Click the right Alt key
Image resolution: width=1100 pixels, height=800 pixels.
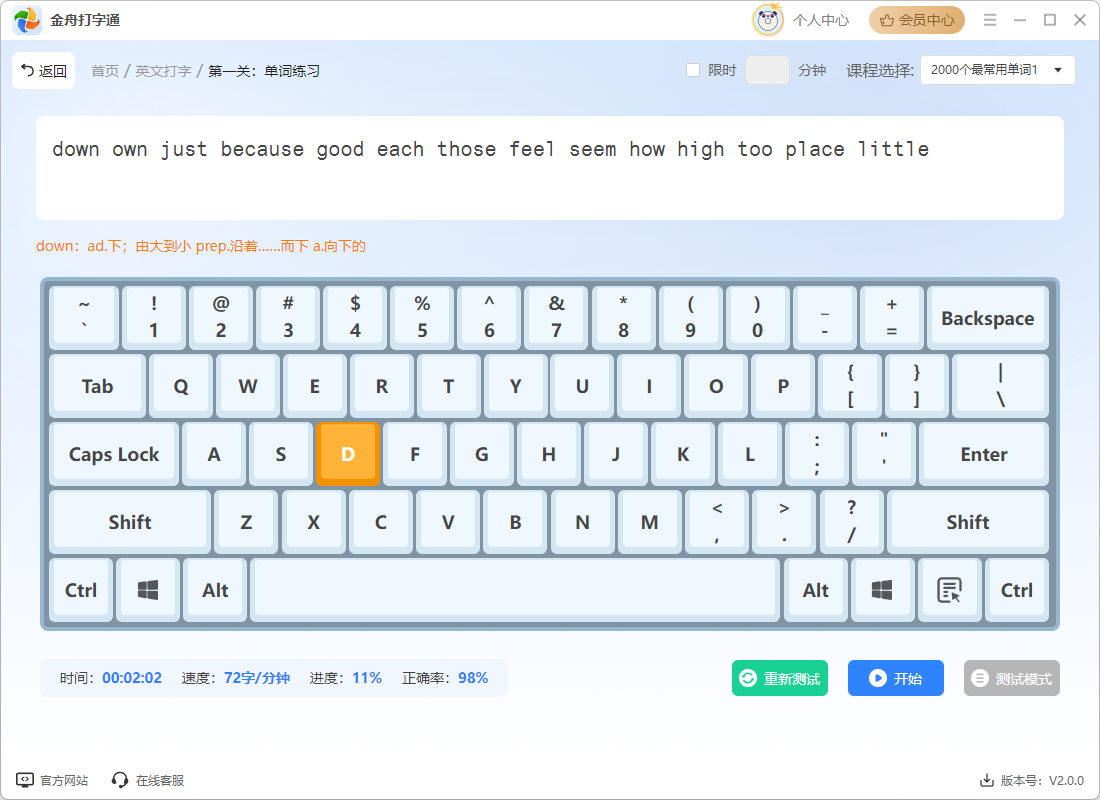815,590
